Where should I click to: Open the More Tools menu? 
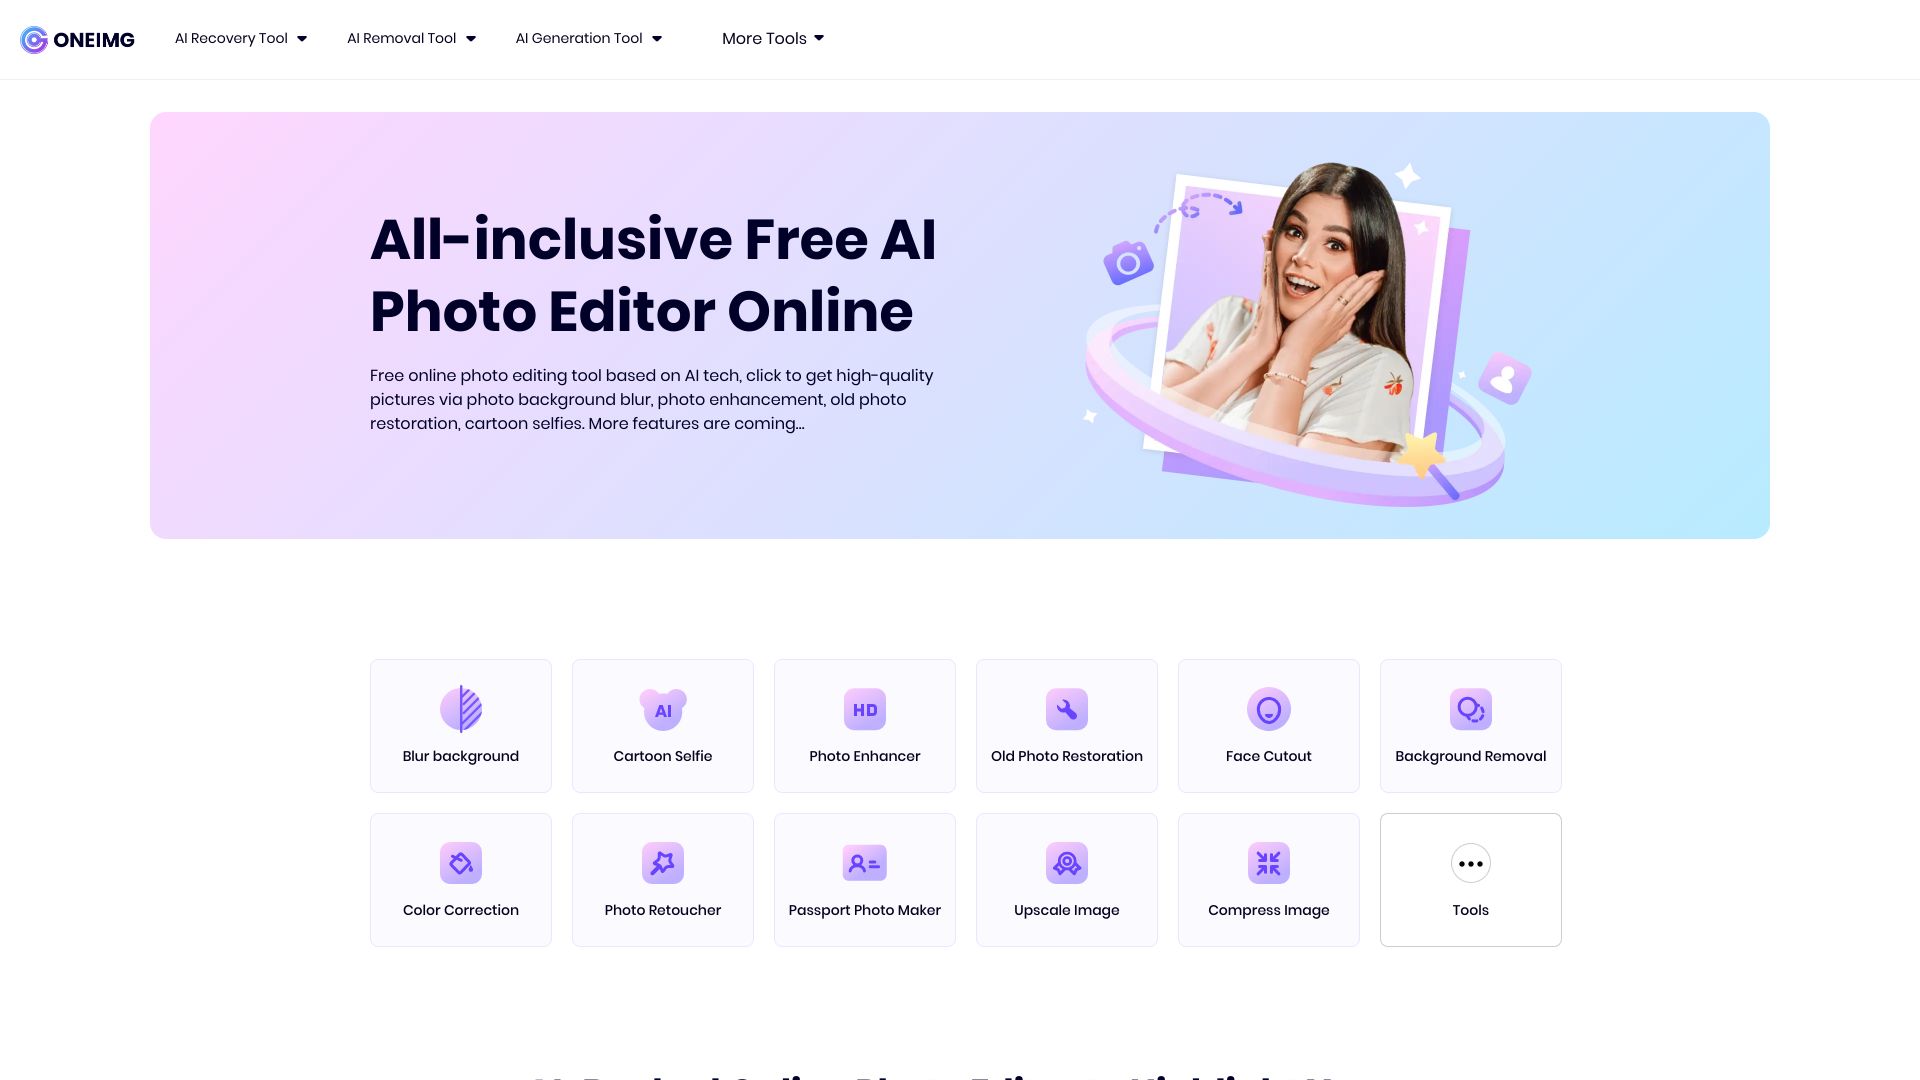coord(771,38)
